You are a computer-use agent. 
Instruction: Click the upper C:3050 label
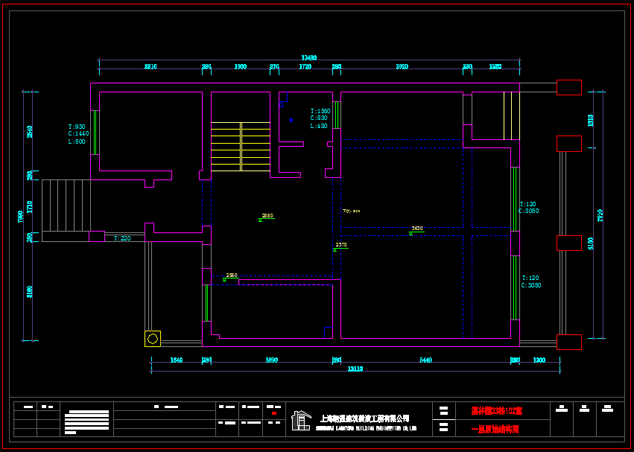click(x=528, y=211)
